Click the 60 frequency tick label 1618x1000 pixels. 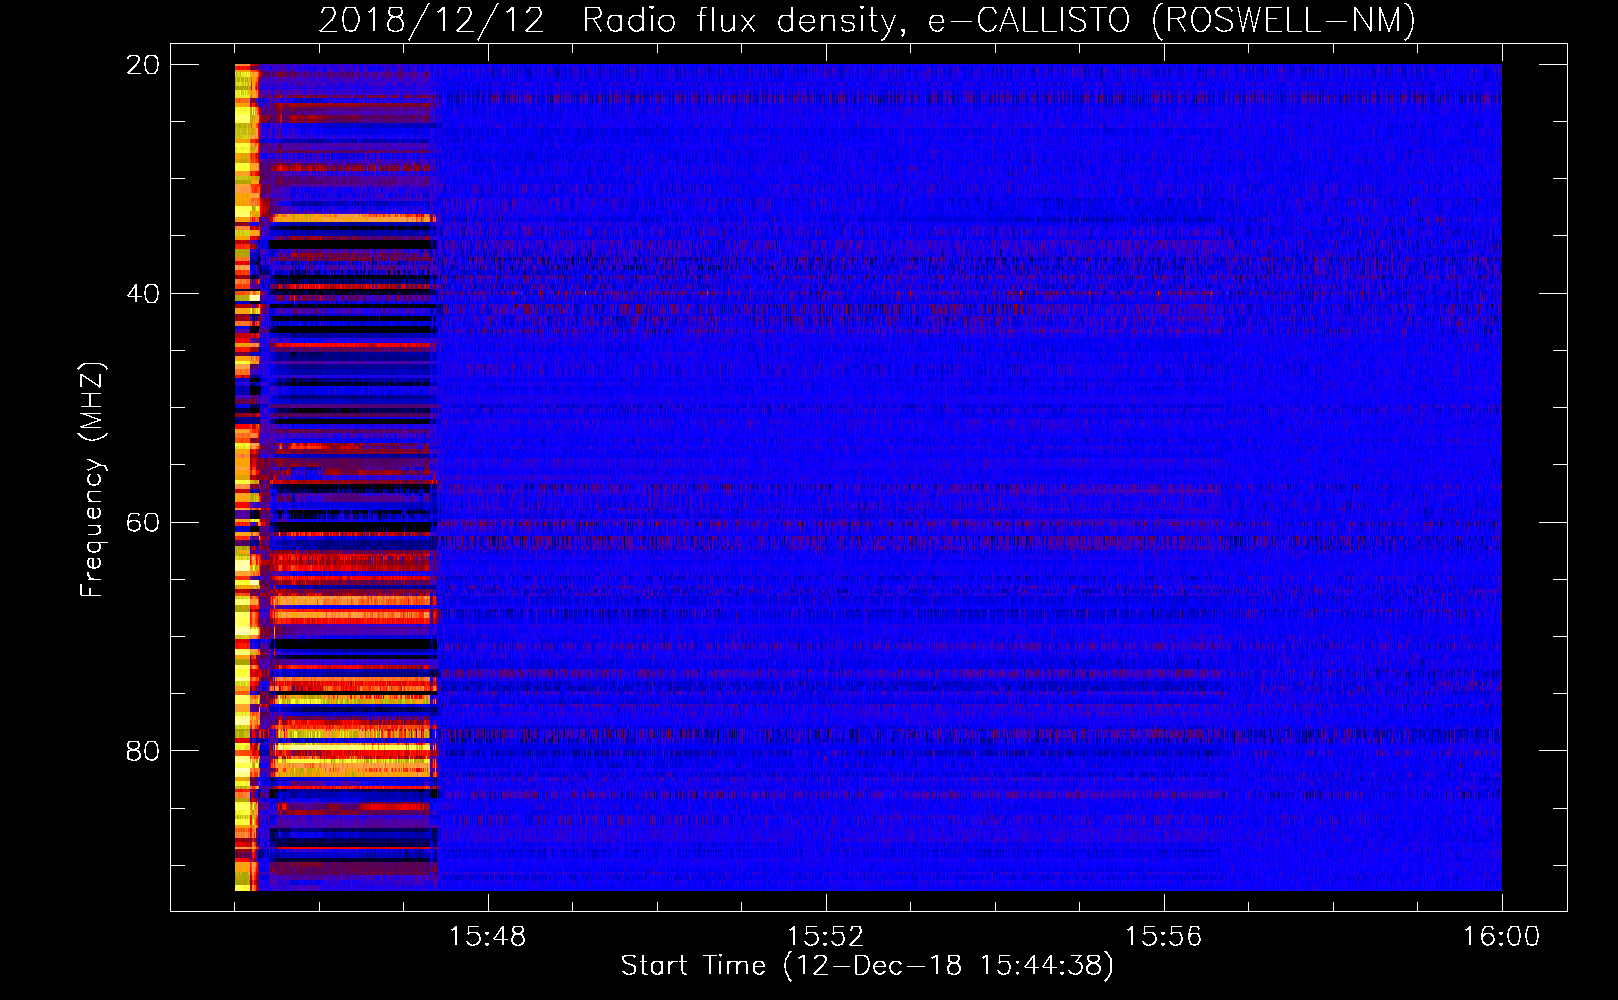pyautogui.click(x=143, y=523)
